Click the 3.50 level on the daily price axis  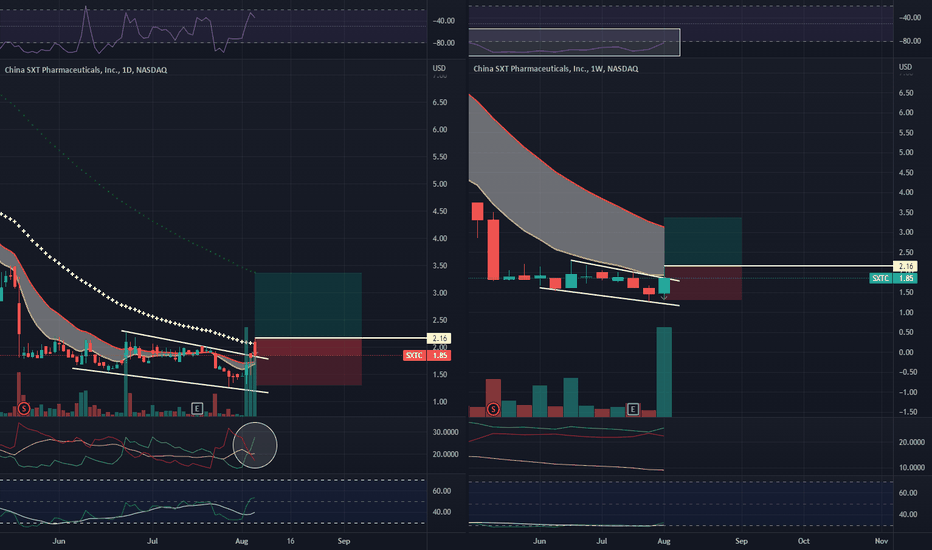tap(440, 266)
